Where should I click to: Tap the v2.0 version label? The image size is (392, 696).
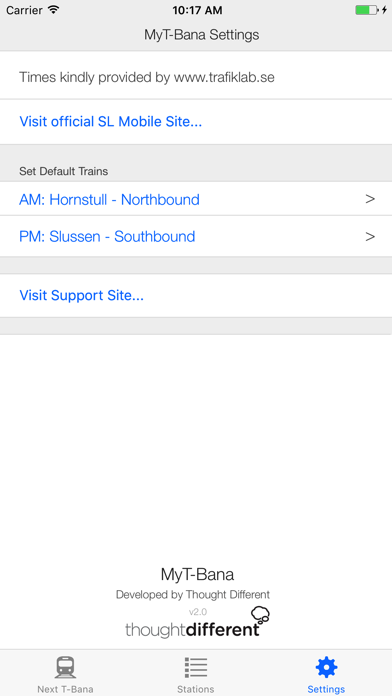coord(198,612)
